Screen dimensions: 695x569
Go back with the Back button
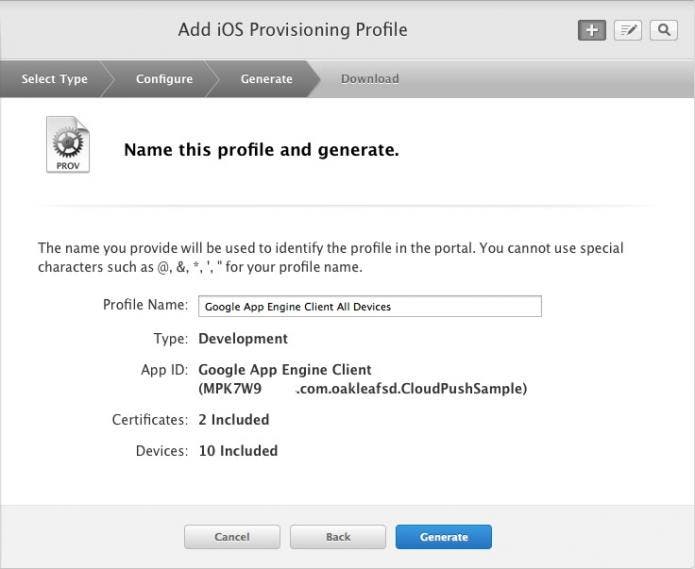(338, 537)
